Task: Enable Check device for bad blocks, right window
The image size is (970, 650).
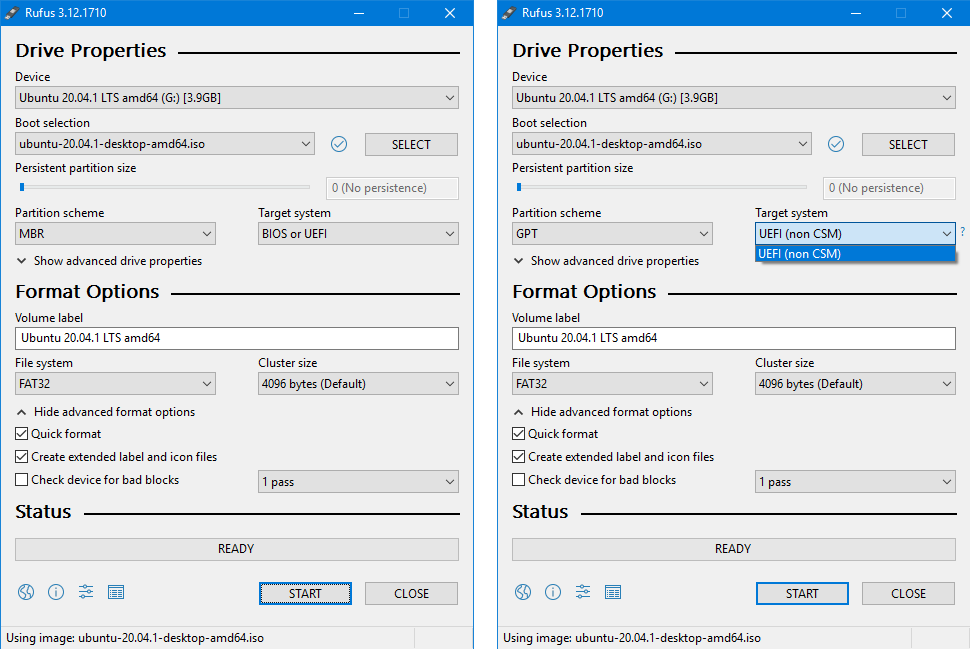Action: tap(518, 479)
